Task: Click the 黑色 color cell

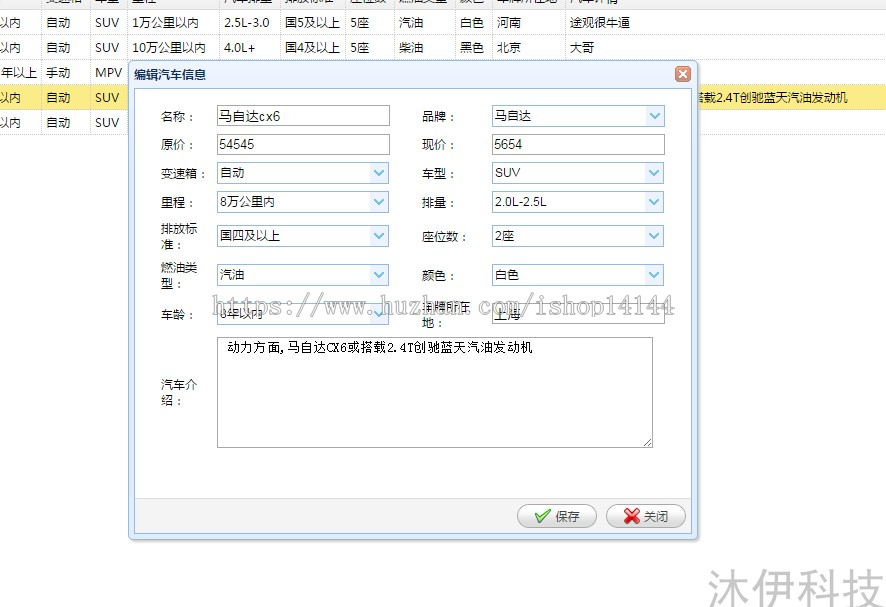Action: 472,47
